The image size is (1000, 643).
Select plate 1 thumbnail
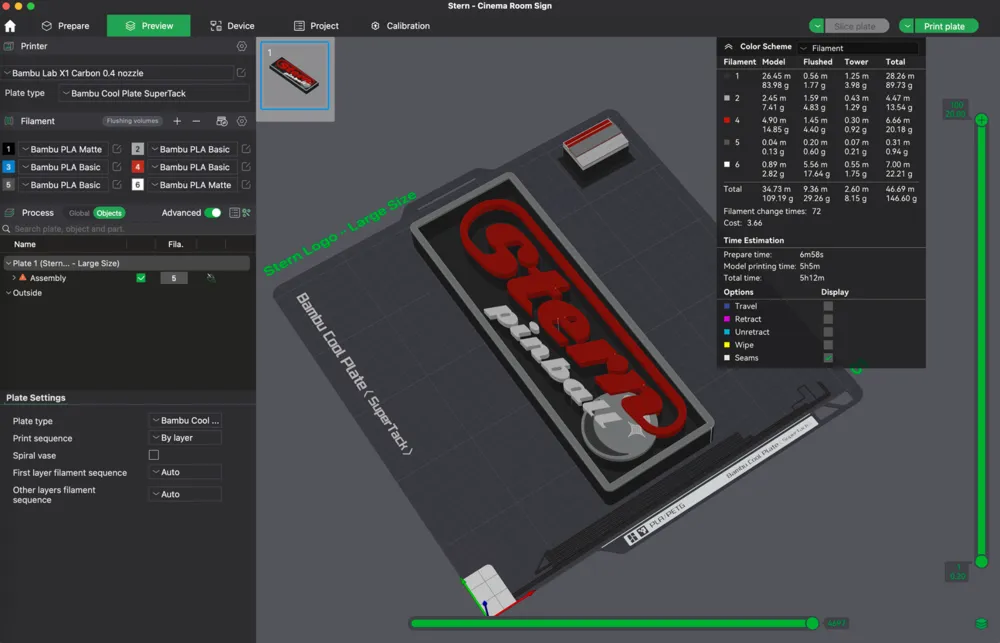[295, 75]
